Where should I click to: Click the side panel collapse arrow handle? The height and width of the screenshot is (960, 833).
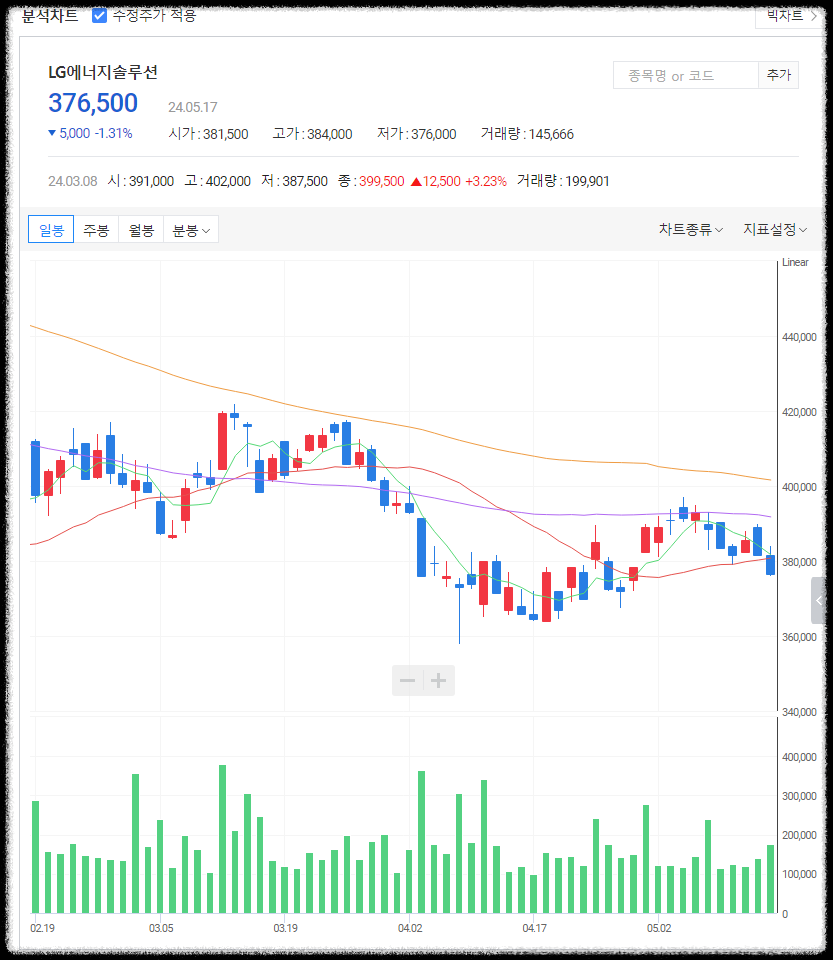click(818, 601)
